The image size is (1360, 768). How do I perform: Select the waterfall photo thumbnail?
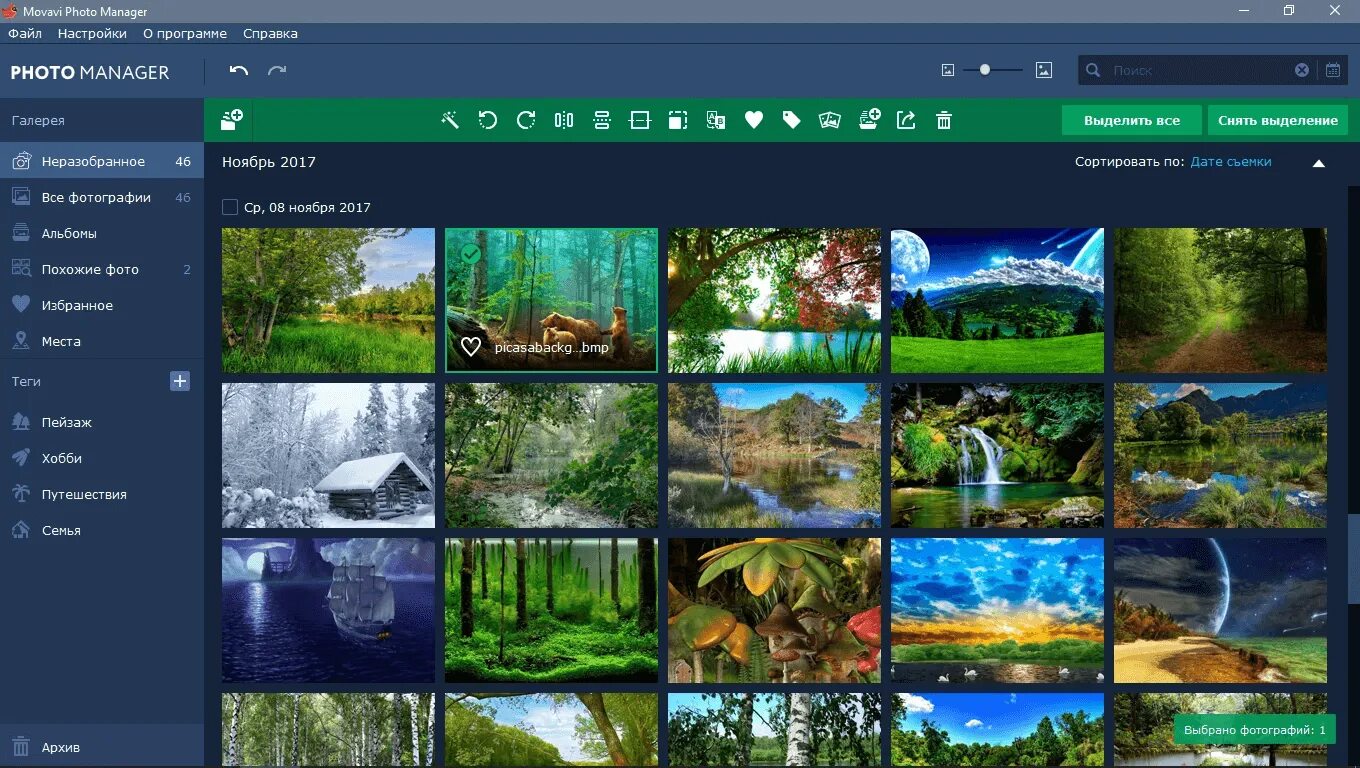[x=997, y=455]
